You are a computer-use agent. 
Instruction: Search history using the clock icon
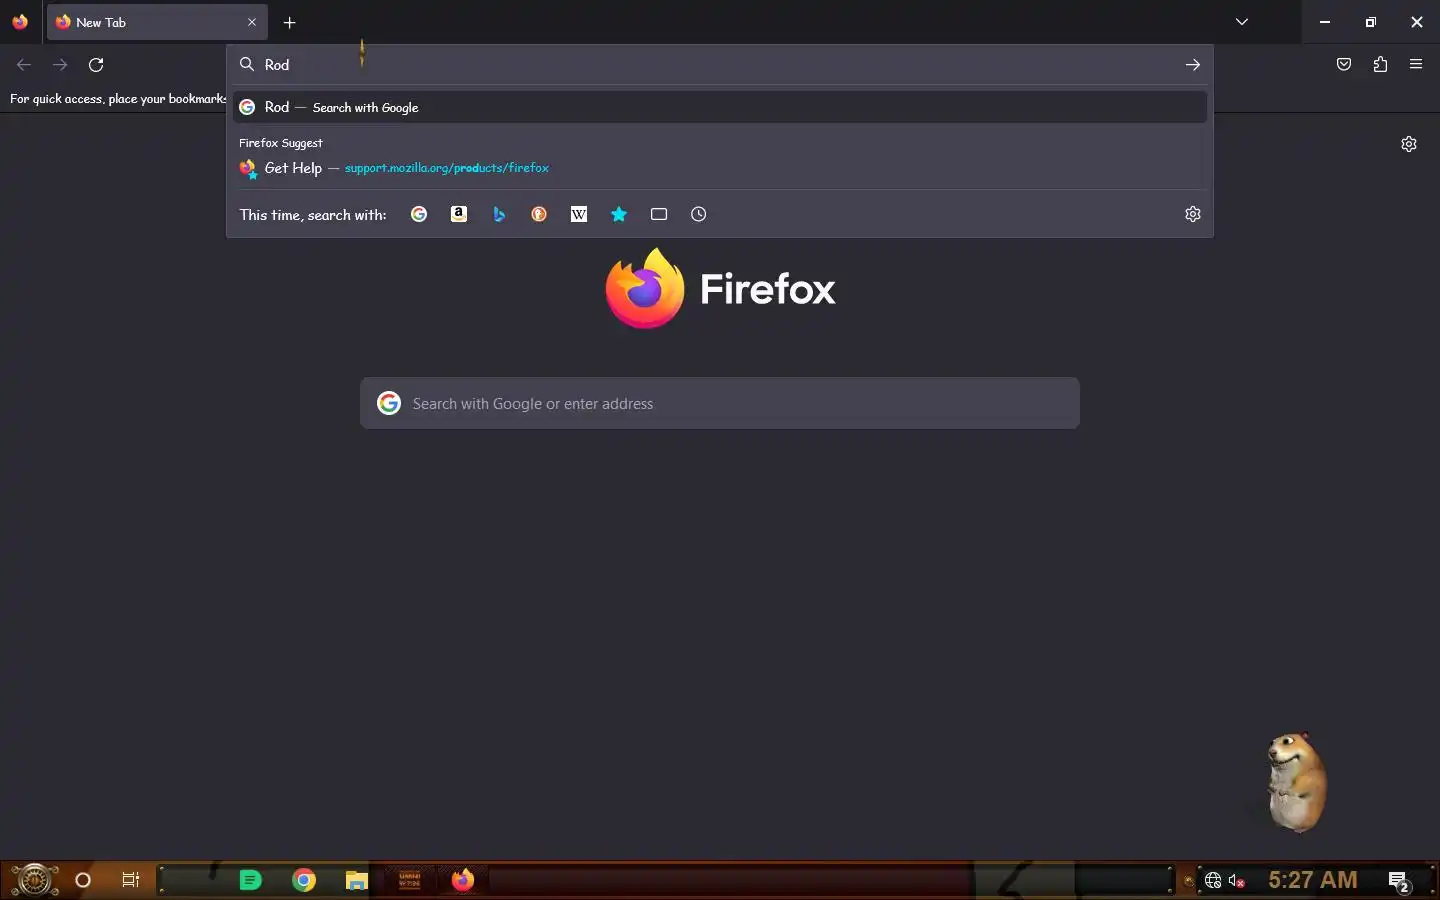[699, 214]
